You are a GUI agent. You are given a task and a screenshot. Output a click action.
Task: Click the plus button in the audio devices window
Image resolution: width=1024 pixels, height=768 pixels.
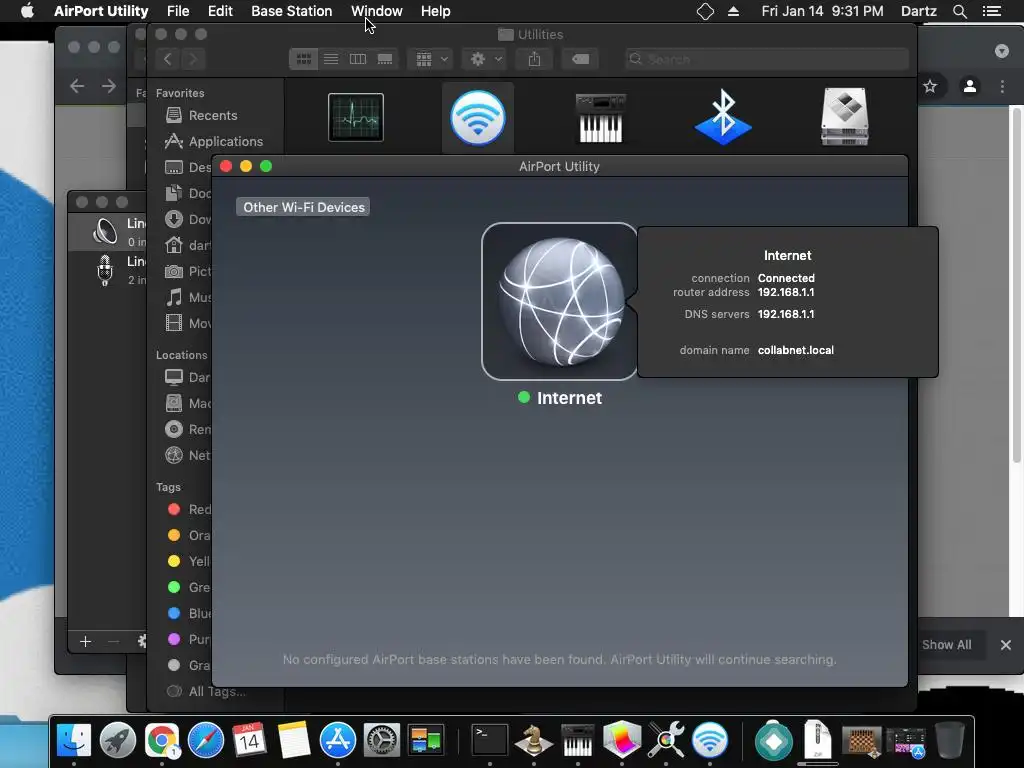pos(86,641)
